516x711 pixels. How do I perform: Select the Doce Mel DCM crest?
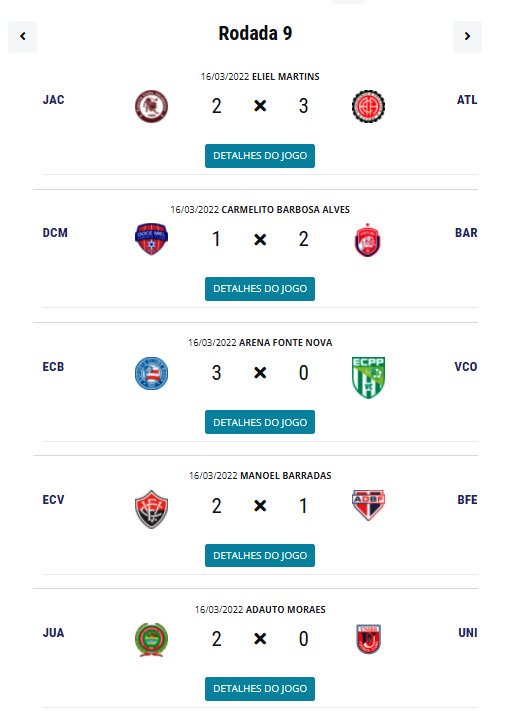point(151,239)
